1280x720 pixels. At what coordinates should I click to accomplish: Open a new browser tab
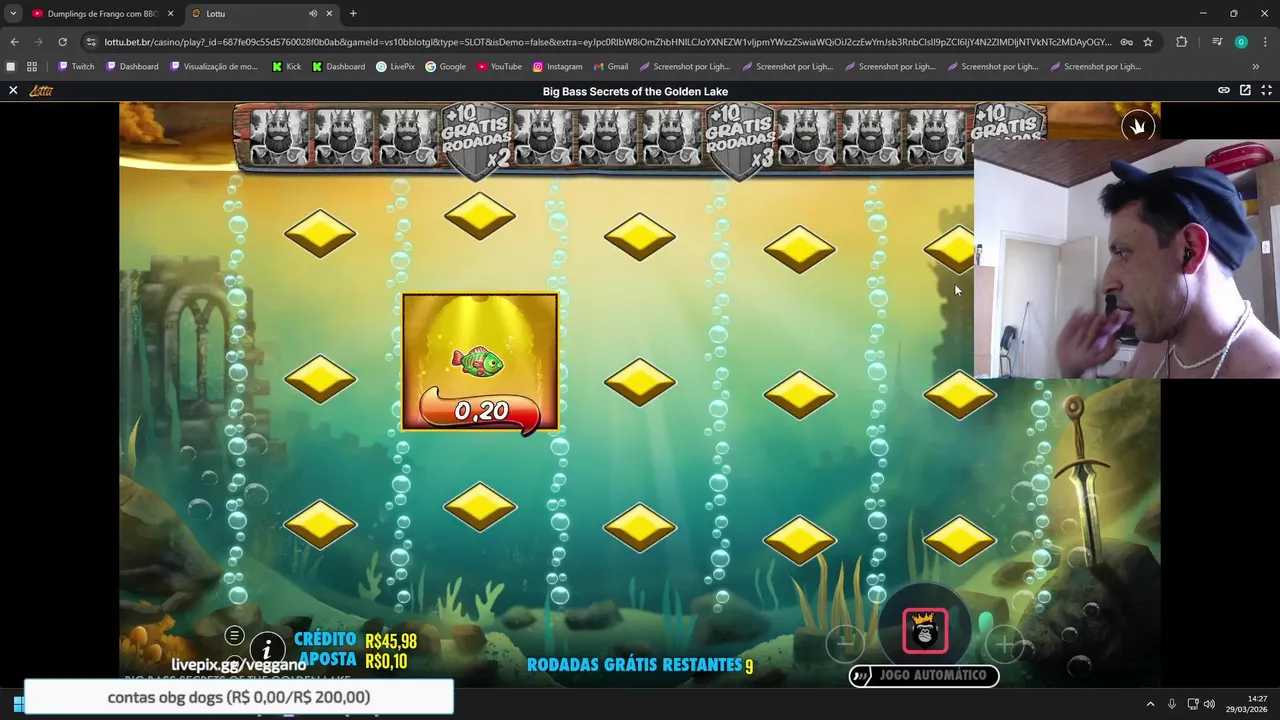(353, 13)
